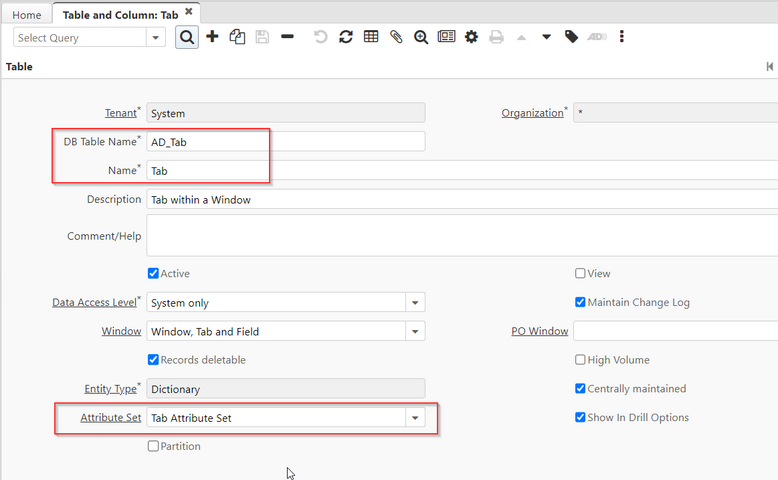Click the Copy record icon
Viewport: 778px width, 480px height.
coord(237,37)
